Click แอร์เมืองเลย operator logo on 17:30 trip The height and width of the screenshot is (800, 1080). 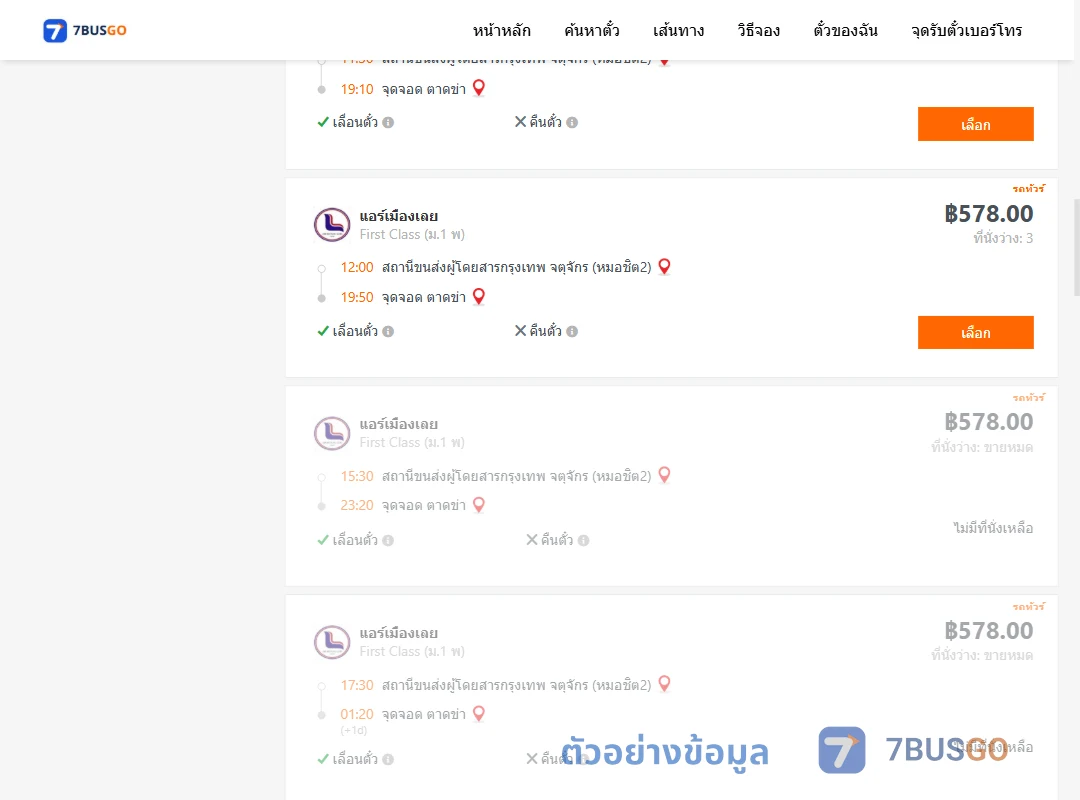[x=332, y=642]
